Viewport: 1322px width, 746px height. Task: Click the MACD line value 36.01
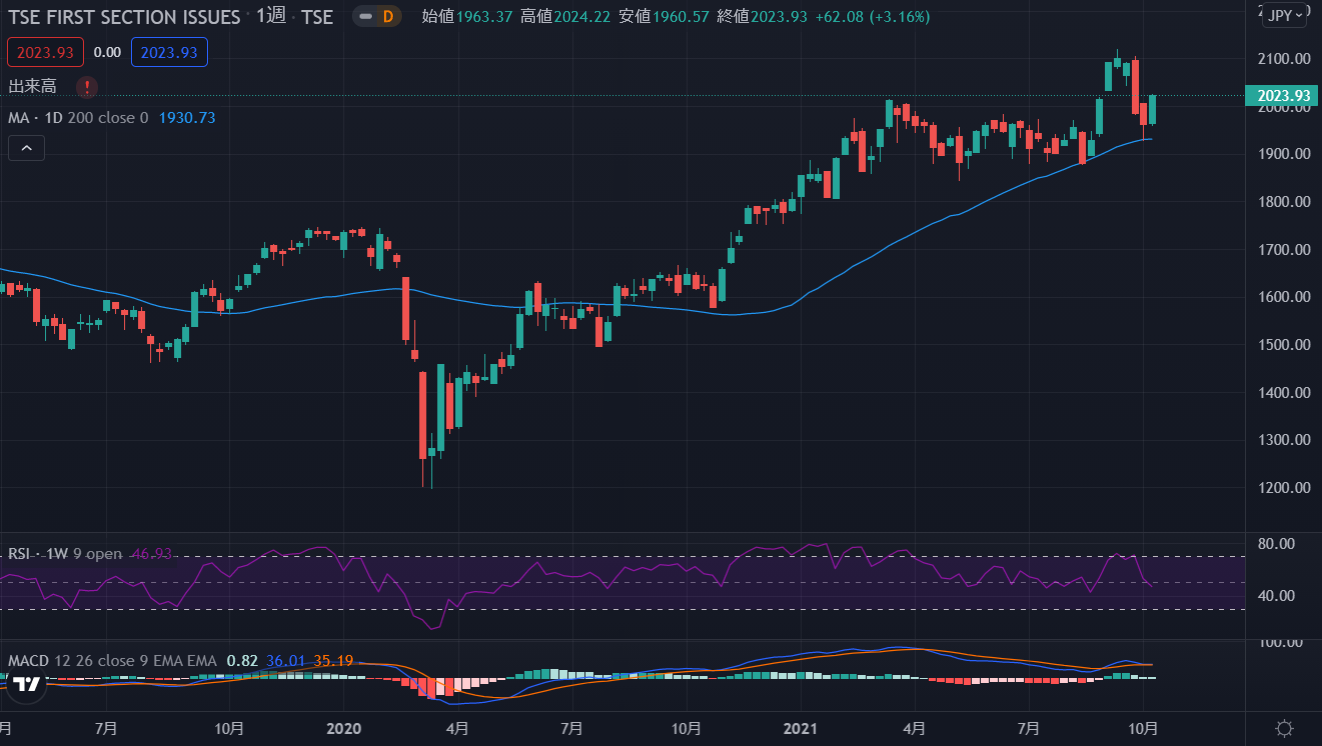coord(285,661)
